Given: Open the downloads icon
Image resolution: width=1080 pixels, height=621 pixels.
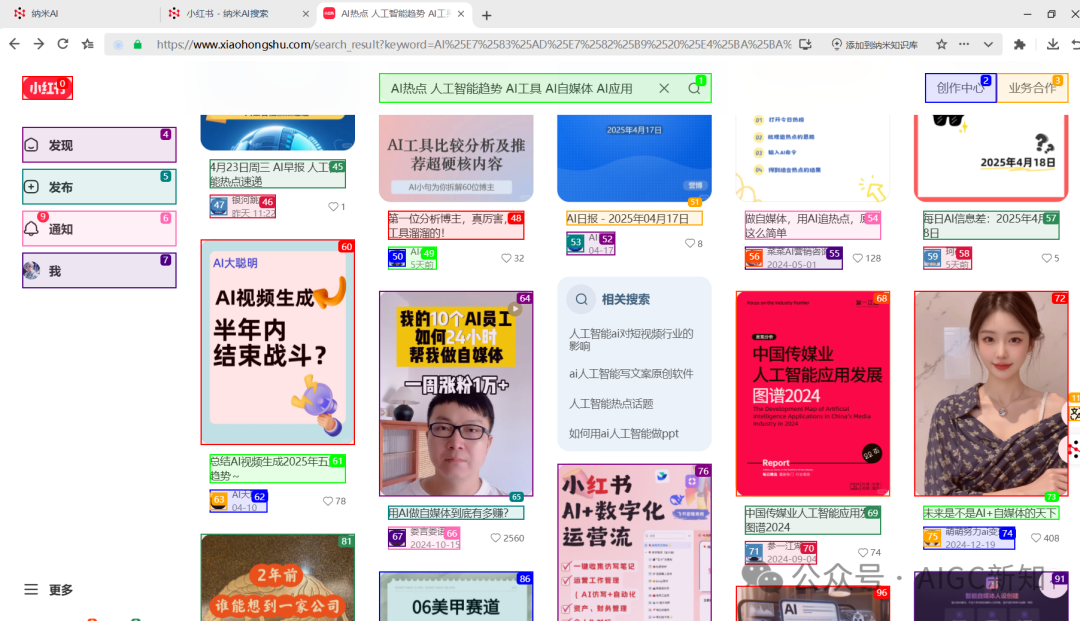Looking at the screenshot, I should 1052,44.
